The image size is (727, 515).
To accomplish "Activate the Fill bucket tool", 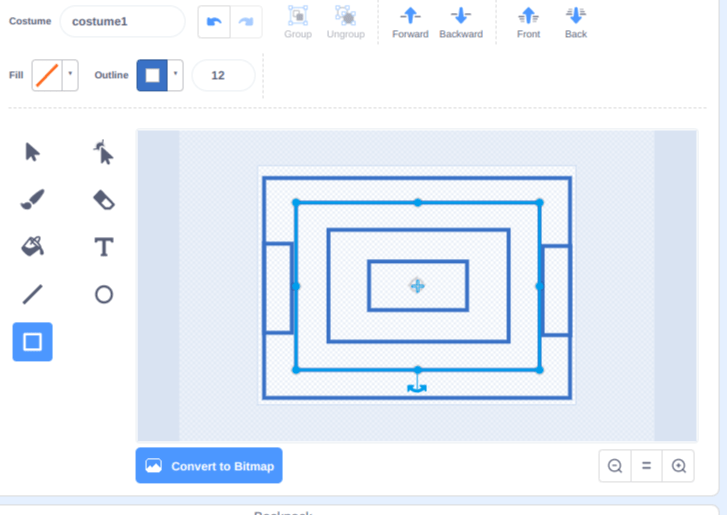I will pos(32,246).
